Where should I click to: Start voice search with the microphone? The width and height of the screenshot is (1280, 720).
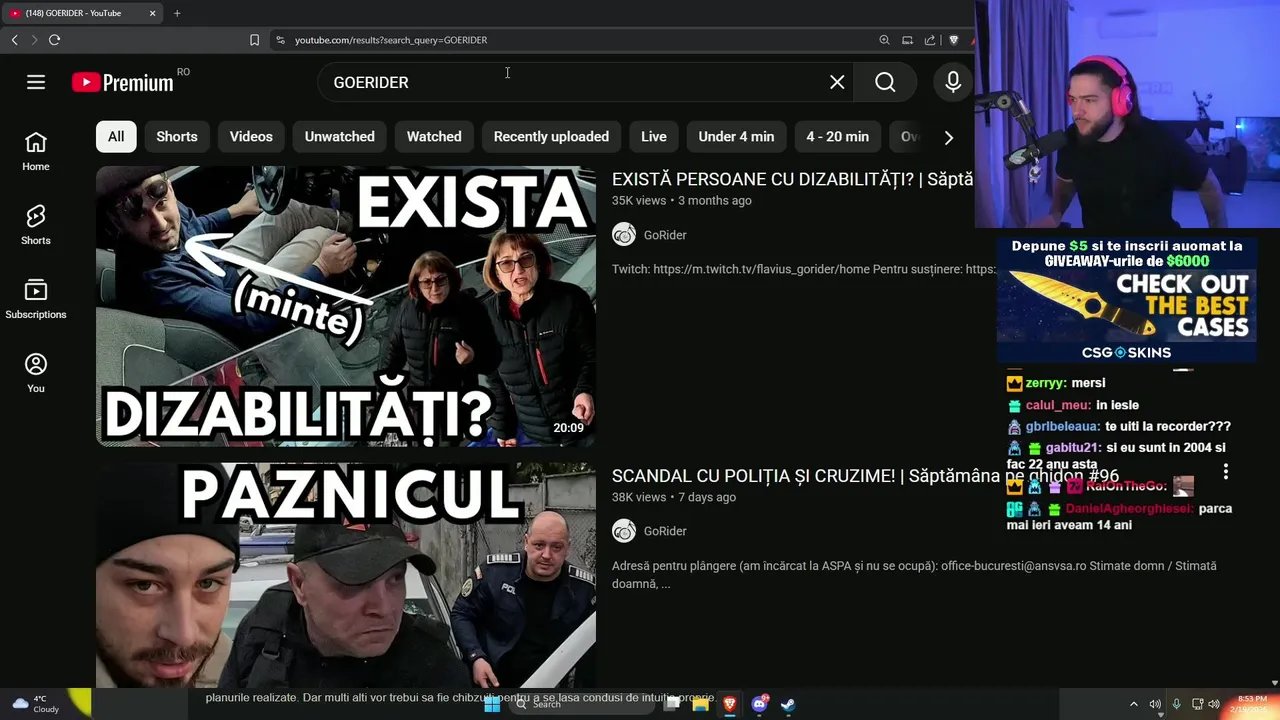click(x=953, y=82)
